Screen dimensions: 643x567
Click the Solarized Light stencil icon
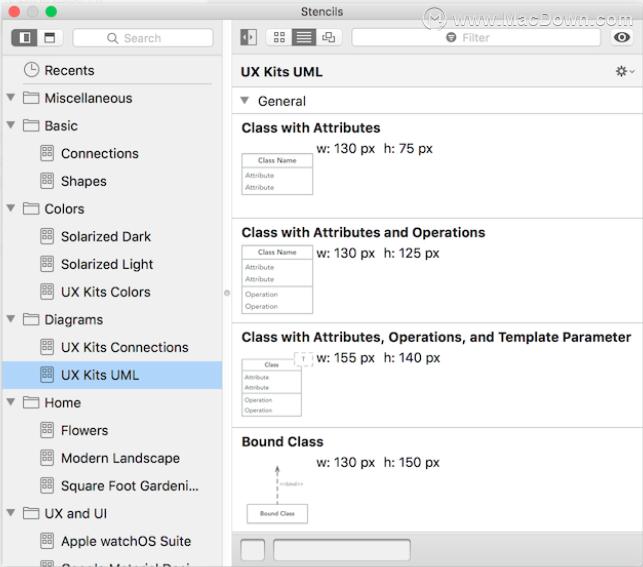[x=47, y=264]
